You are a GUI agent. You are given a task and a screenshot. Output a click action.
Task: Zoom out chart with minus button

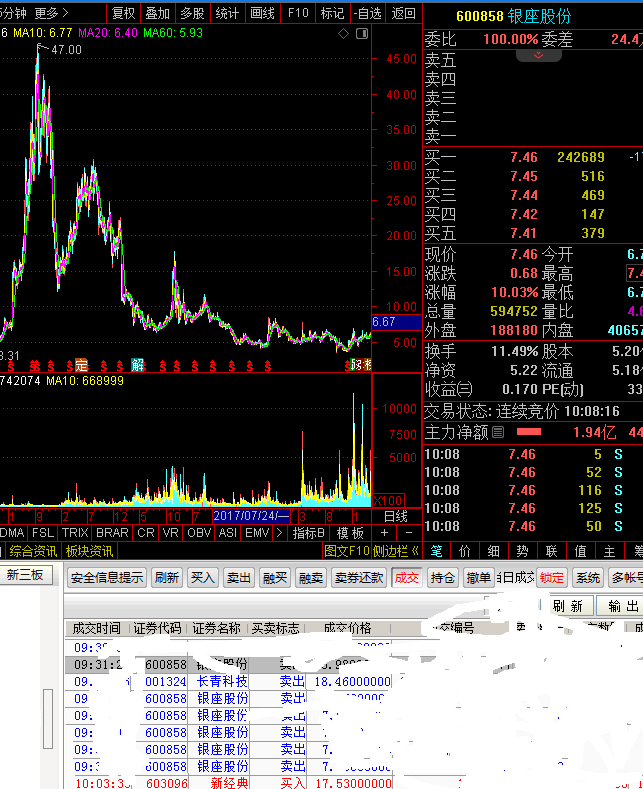click(x=409, y=532)
